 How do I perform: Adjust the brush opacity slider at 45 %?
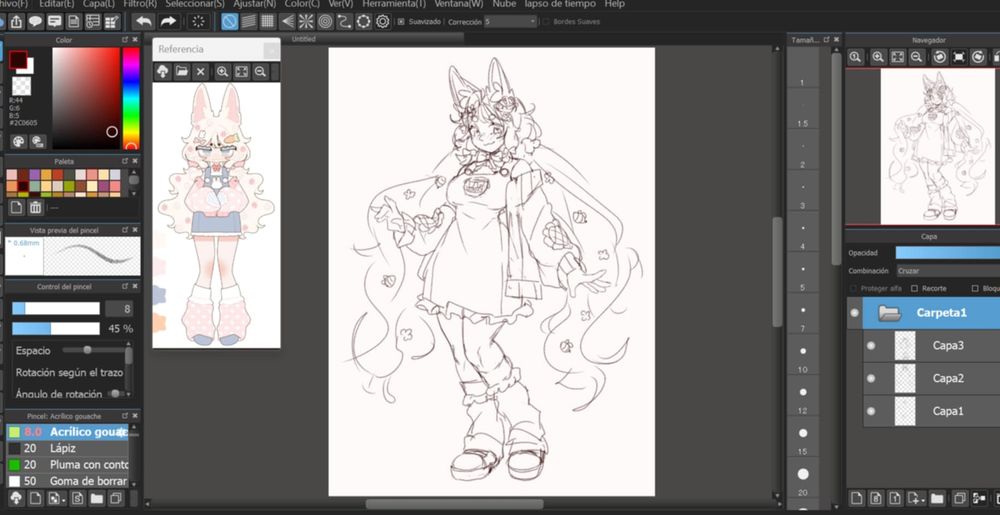pos(56,329)
